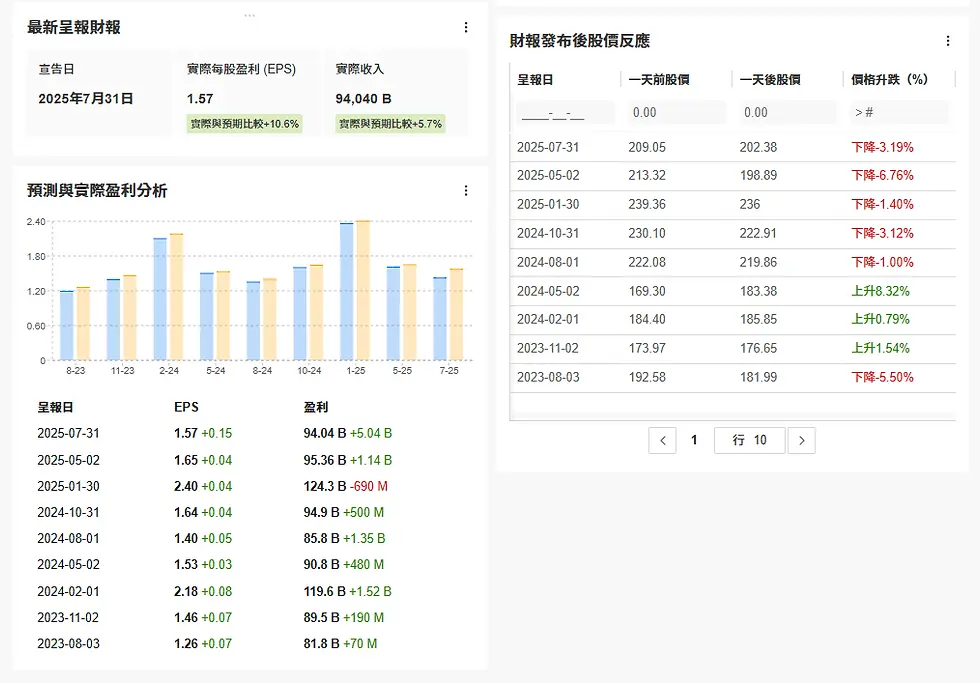Viewport: 980px width, 683px height.
Task: Sort table by 呈報日 column header
Action: (535, 80)
